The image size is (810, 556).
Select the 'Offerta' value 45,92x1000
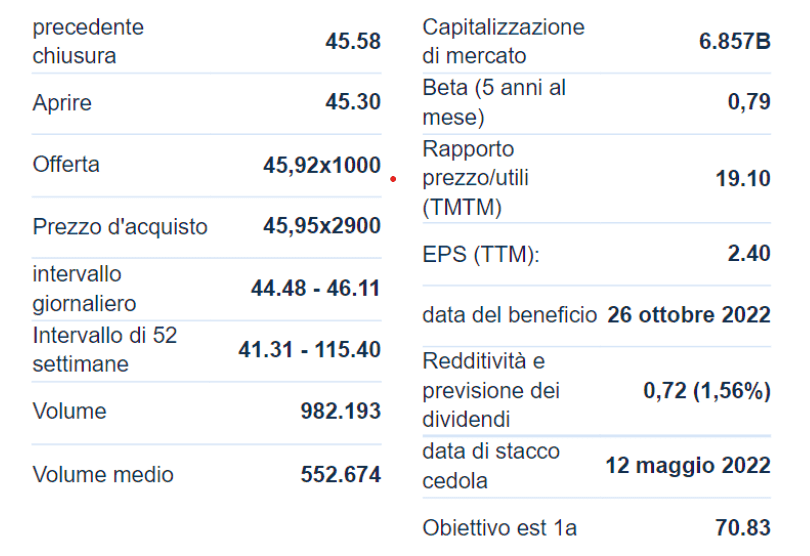[x=321, y=165]
